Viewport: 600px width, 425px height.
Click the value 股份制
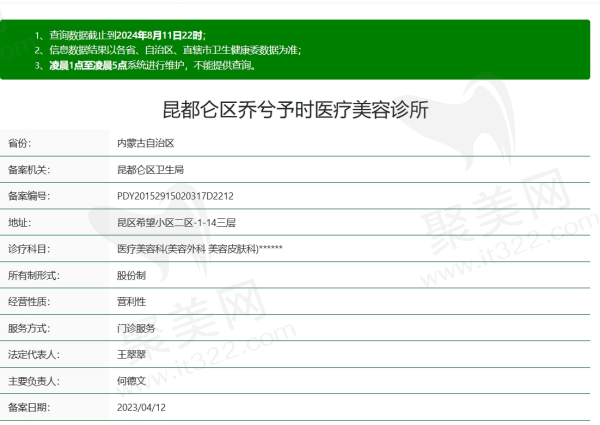(131, 275)
